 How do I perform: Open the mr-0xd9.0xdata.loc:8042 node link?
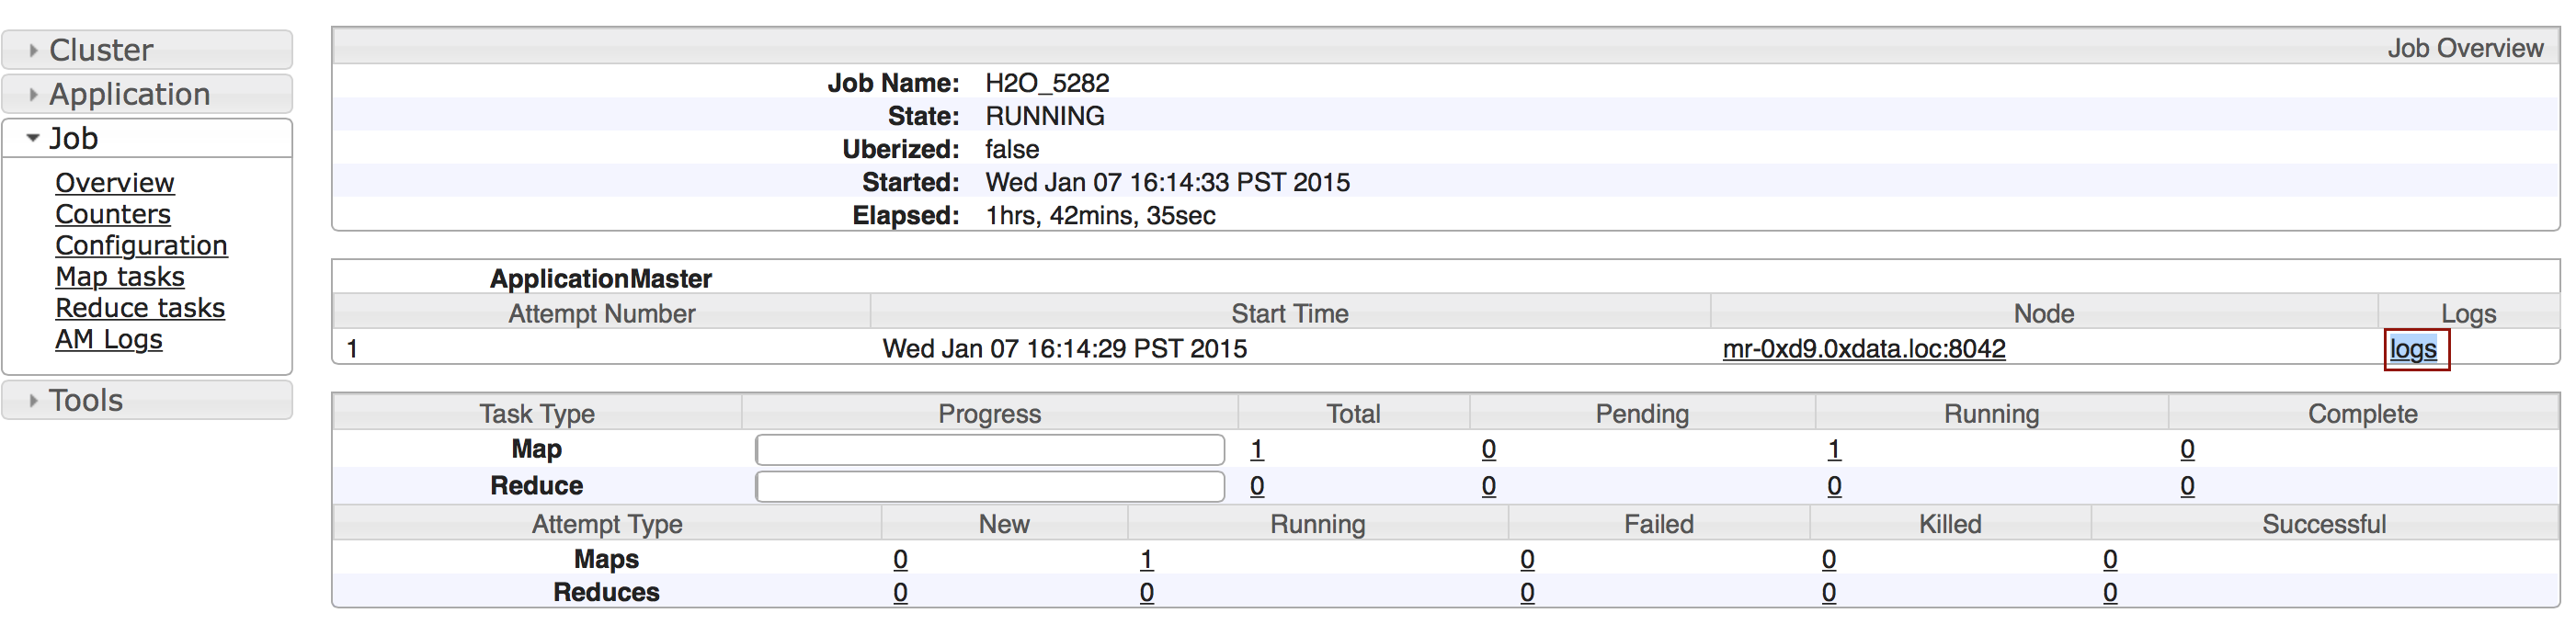click(1863, 349)
